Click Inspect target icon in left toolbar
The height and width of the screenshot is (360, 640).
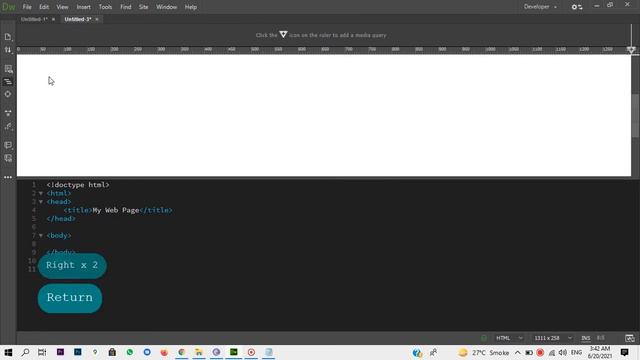(x=8, y=94)
